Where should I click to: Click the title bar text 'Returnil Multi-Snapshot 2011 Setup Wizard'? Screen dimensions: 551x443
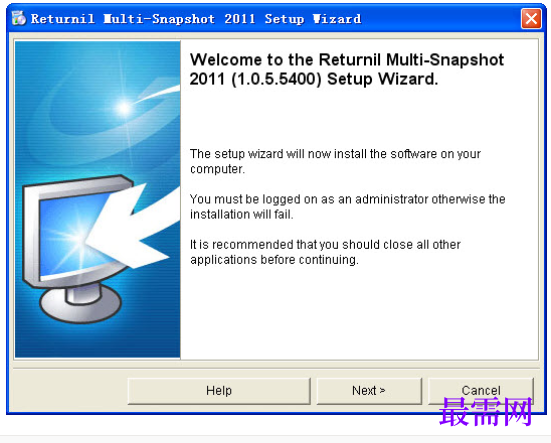[x=196, y=19]
